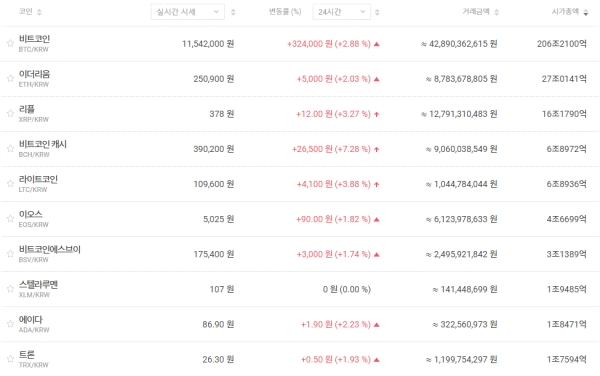600x376 pixels.
Task: Favorite the 비트코인 BTC/KRW star
Action: click(x=10, y=43)
